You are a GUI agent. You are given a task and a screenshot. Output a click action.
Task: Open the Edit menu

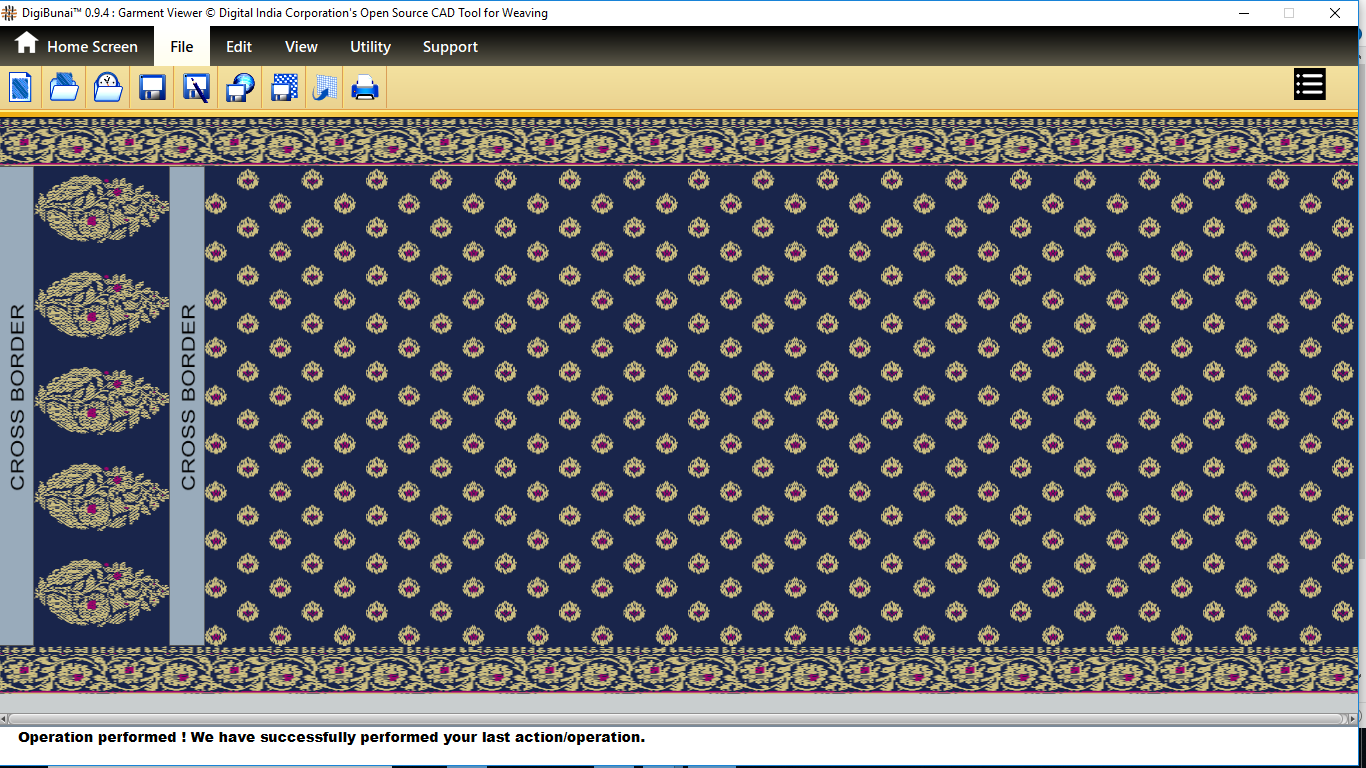click(238, 47)
